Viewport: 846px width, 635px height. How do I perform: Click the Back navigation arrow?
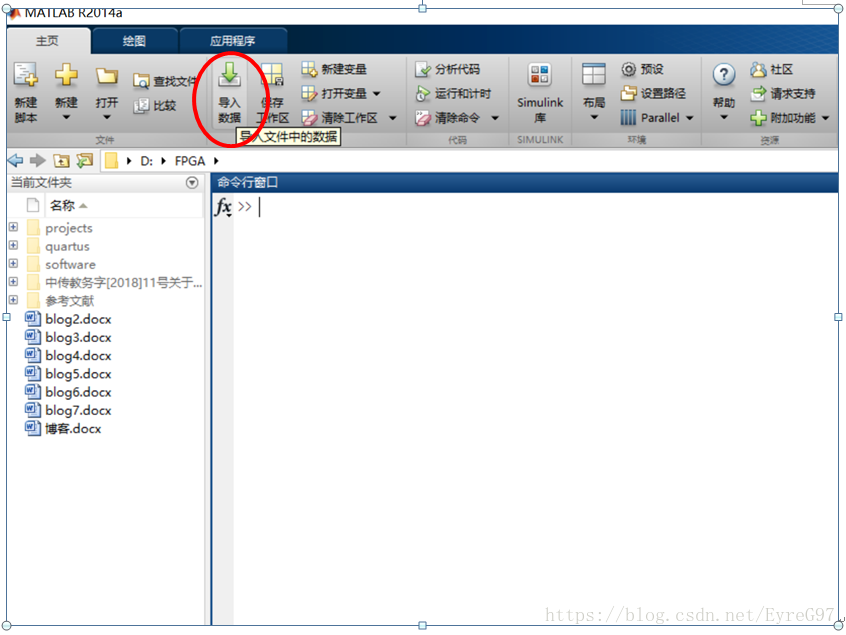pos(16,160)
